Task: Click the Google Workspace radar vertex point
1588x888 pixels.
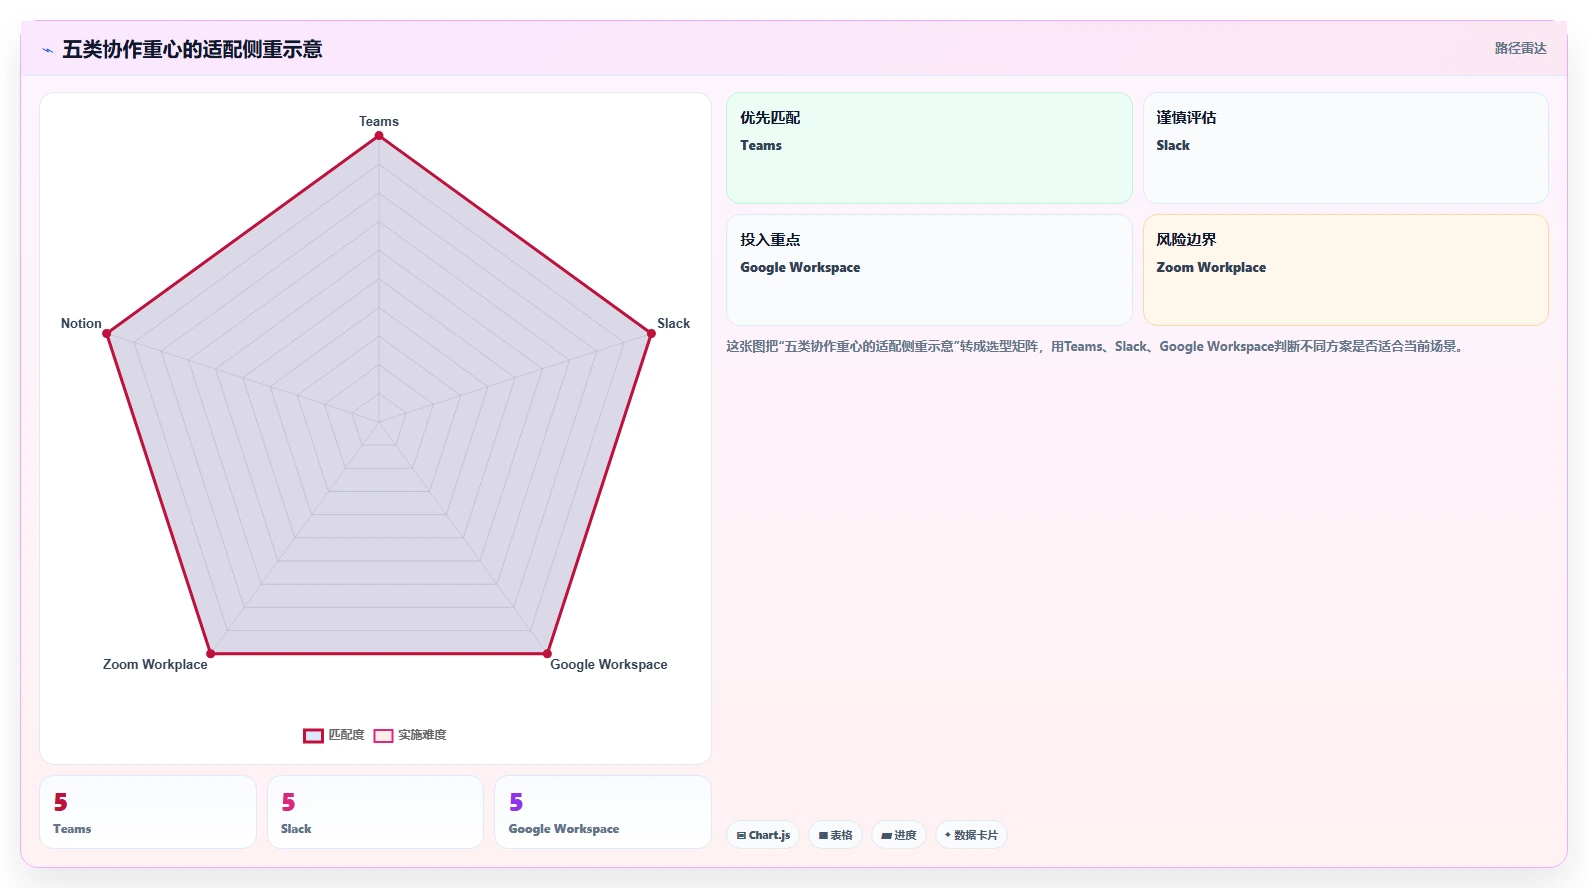Action: [x=547, y=654]
